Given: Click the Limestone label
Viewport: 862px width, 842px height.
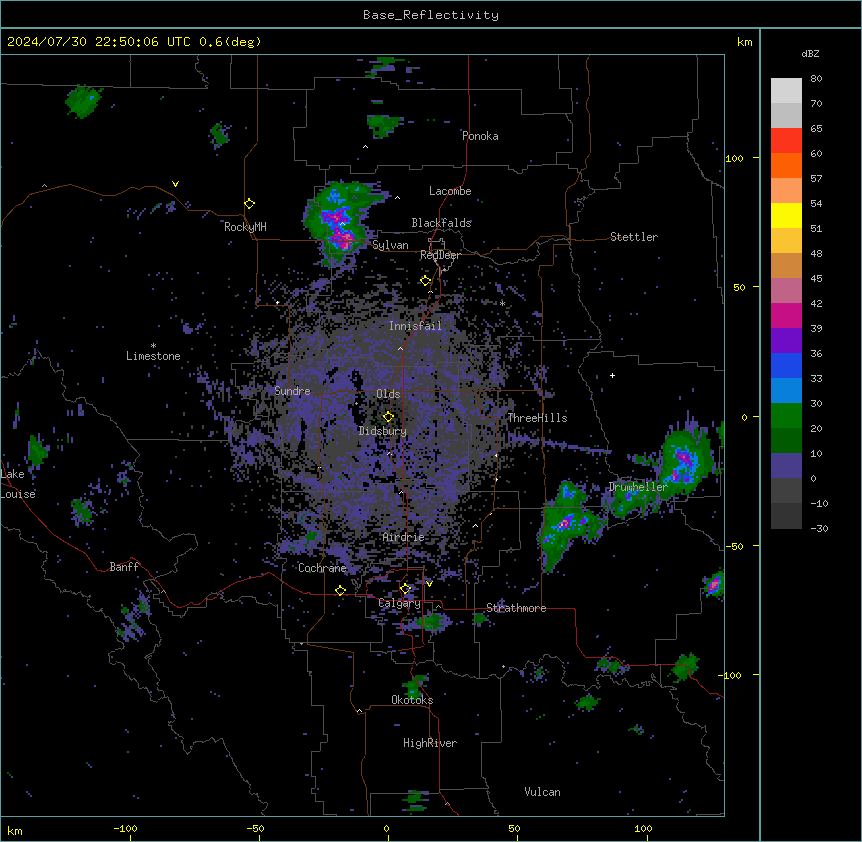Looking at the screenshot, I should click(153, 356).
